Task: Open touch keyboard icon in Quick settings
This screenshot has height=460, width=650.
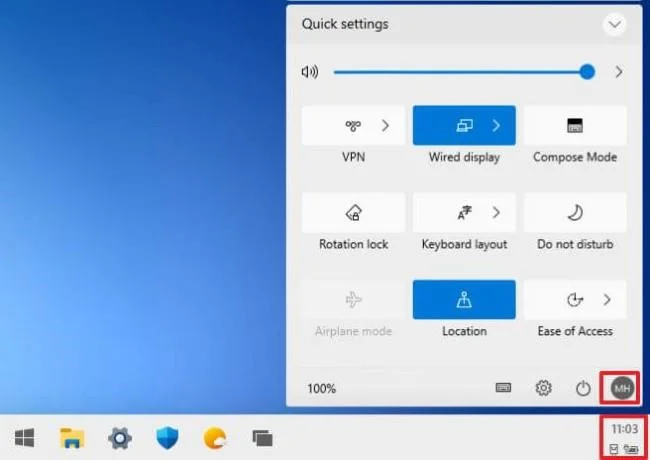Action: (x=504, y=388)
